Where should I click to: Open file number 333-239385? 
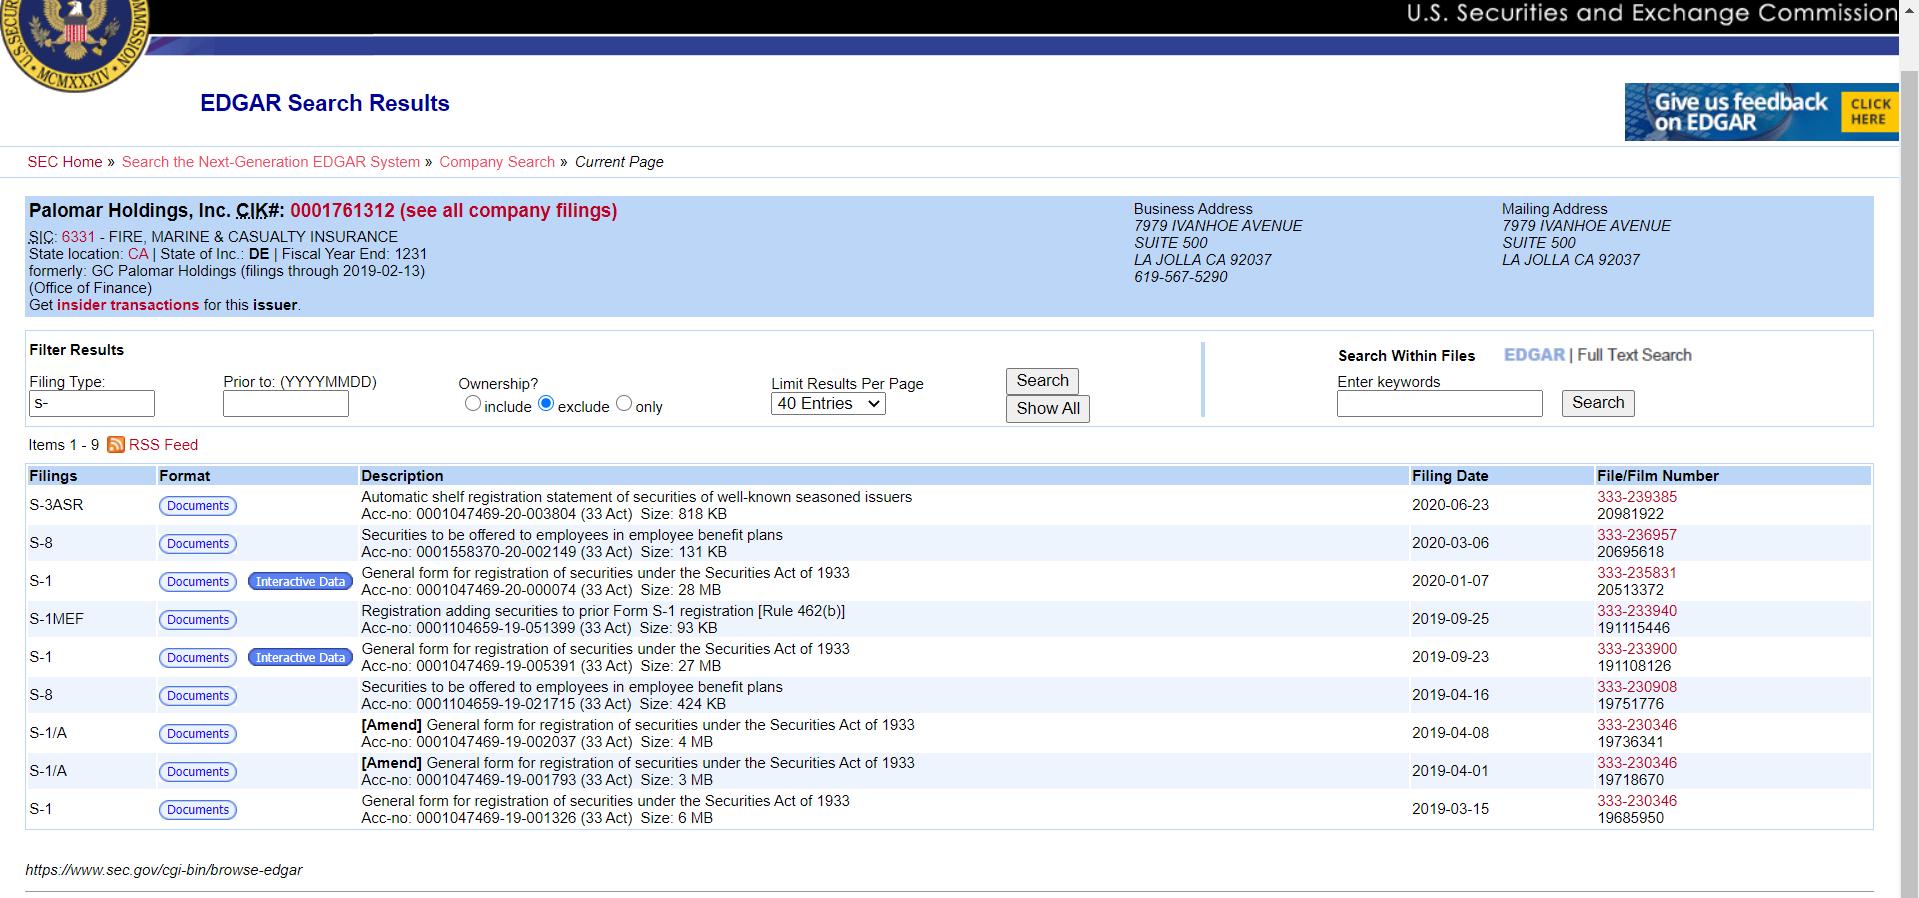[x=1637, y=497]
